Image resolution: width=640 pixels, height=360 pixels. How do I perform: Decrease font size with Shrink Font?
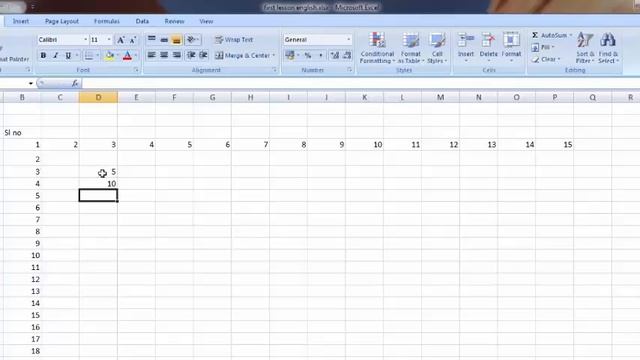pyautogui.click(x=133, y=40)
